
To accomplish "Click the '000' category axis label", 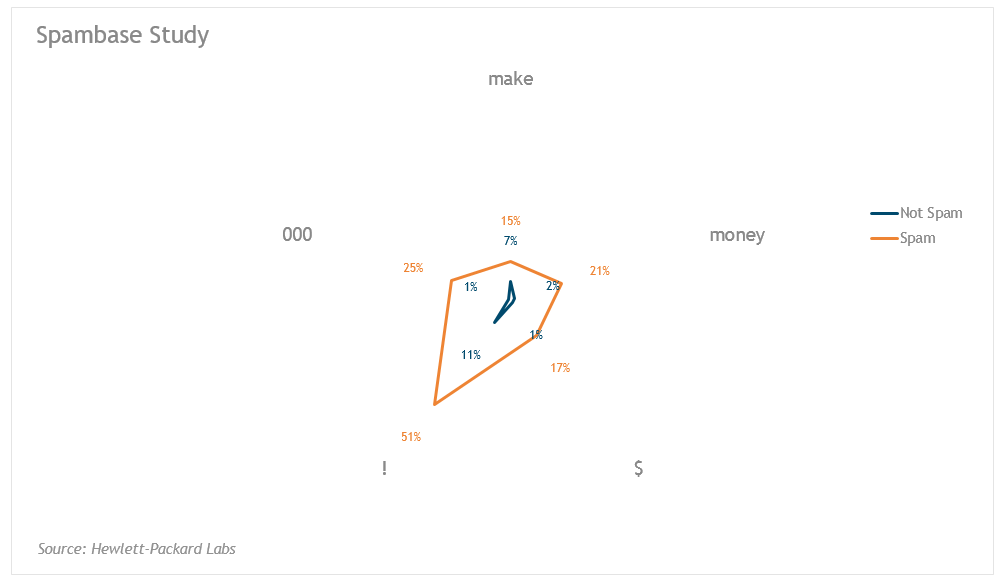I will 297,235.
